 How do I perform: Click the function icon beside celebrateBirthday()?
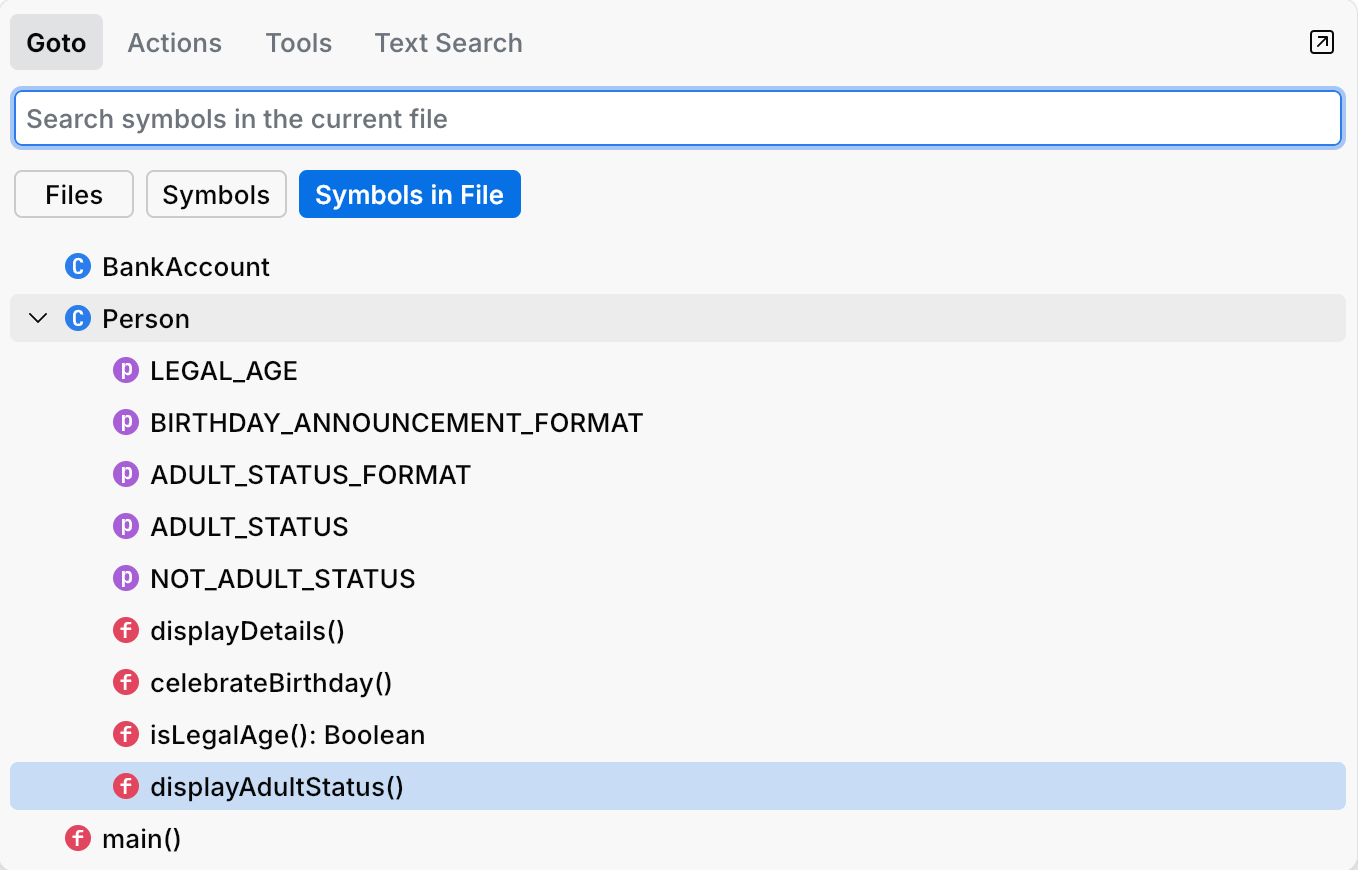click(x=126, y=682)
